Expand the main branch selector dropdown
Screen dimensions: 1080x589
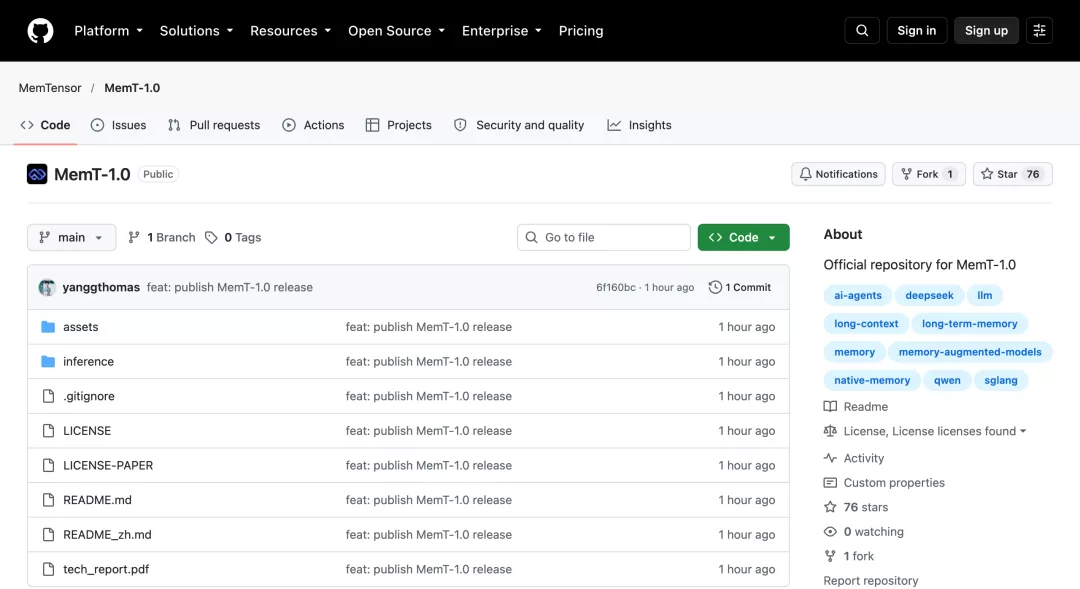(72, 237)
